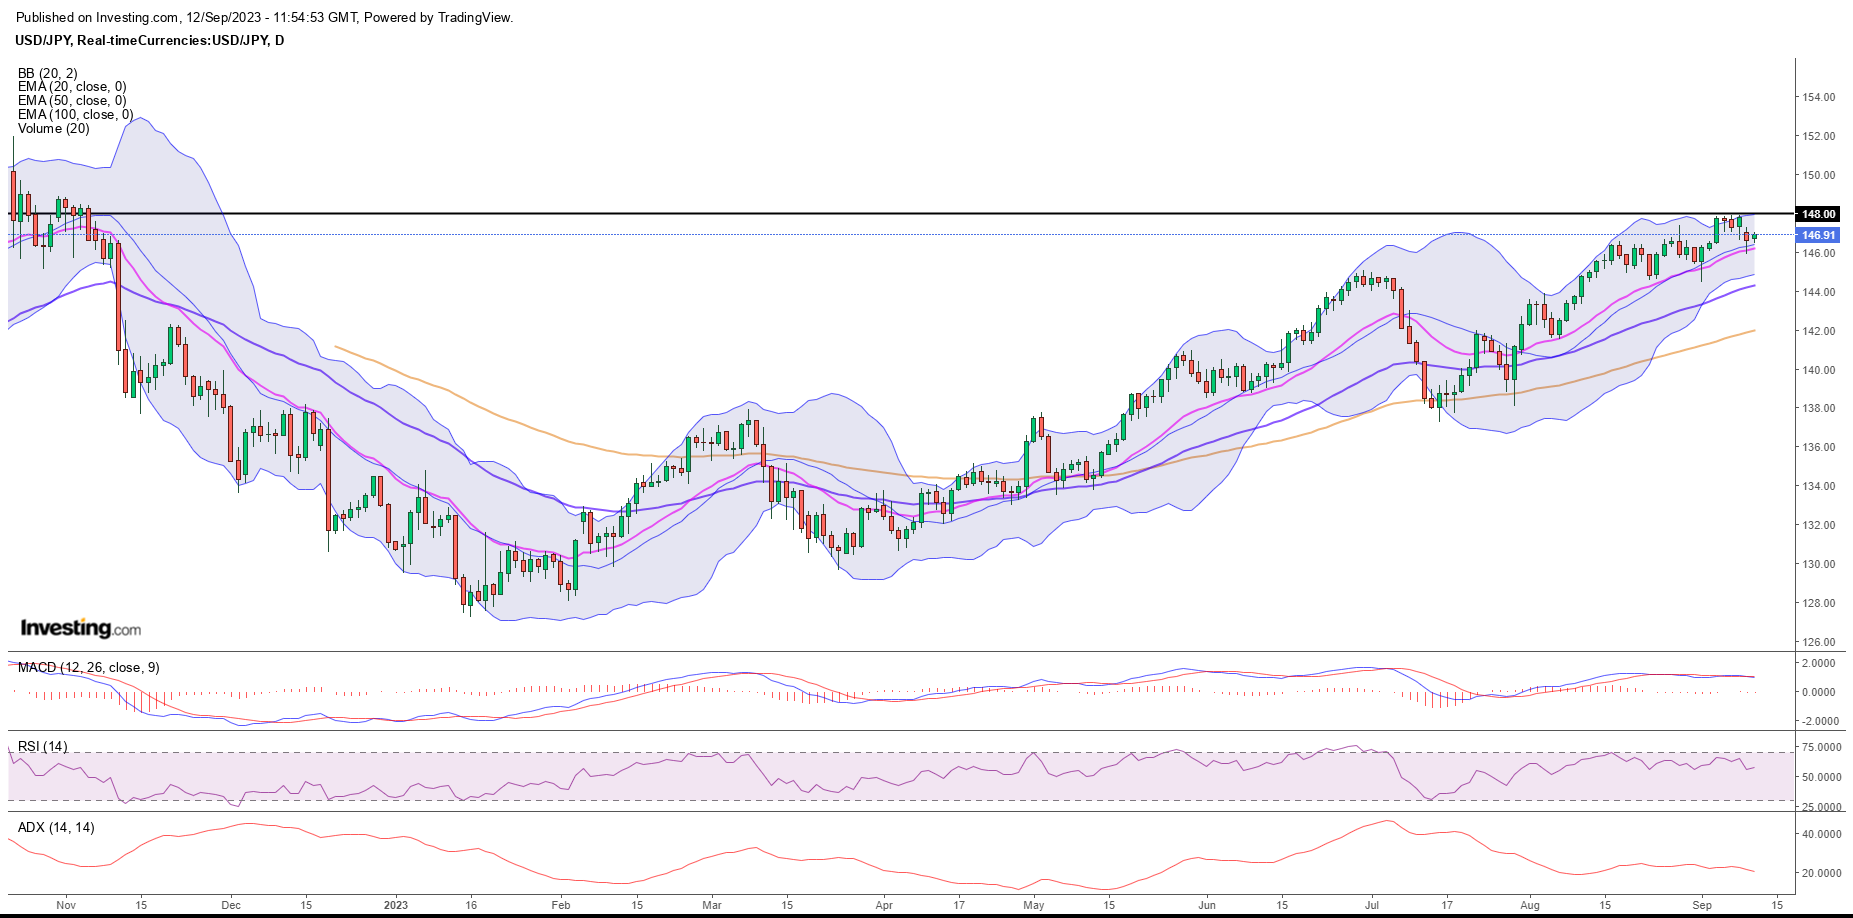
Task: Click the 144.00 price axis label
Action: click(1819, 293)
